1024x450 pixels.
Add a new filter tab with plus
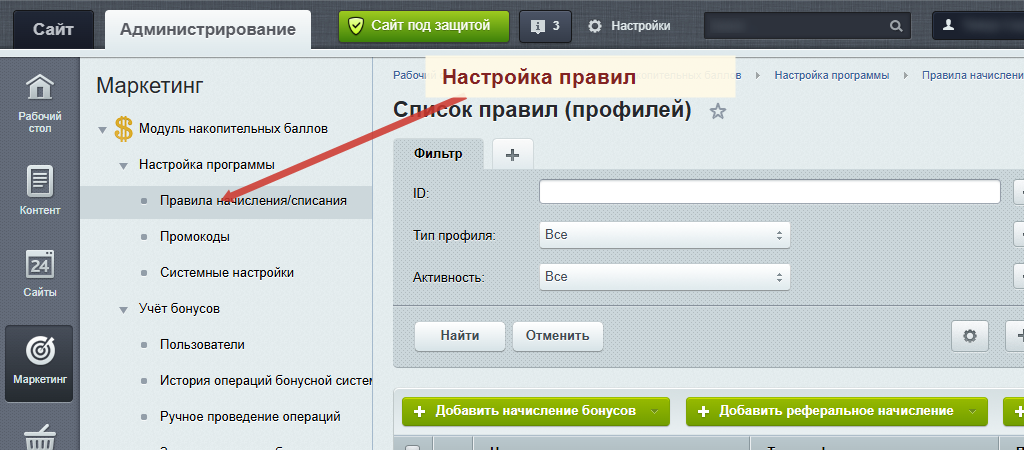[513, 155]
